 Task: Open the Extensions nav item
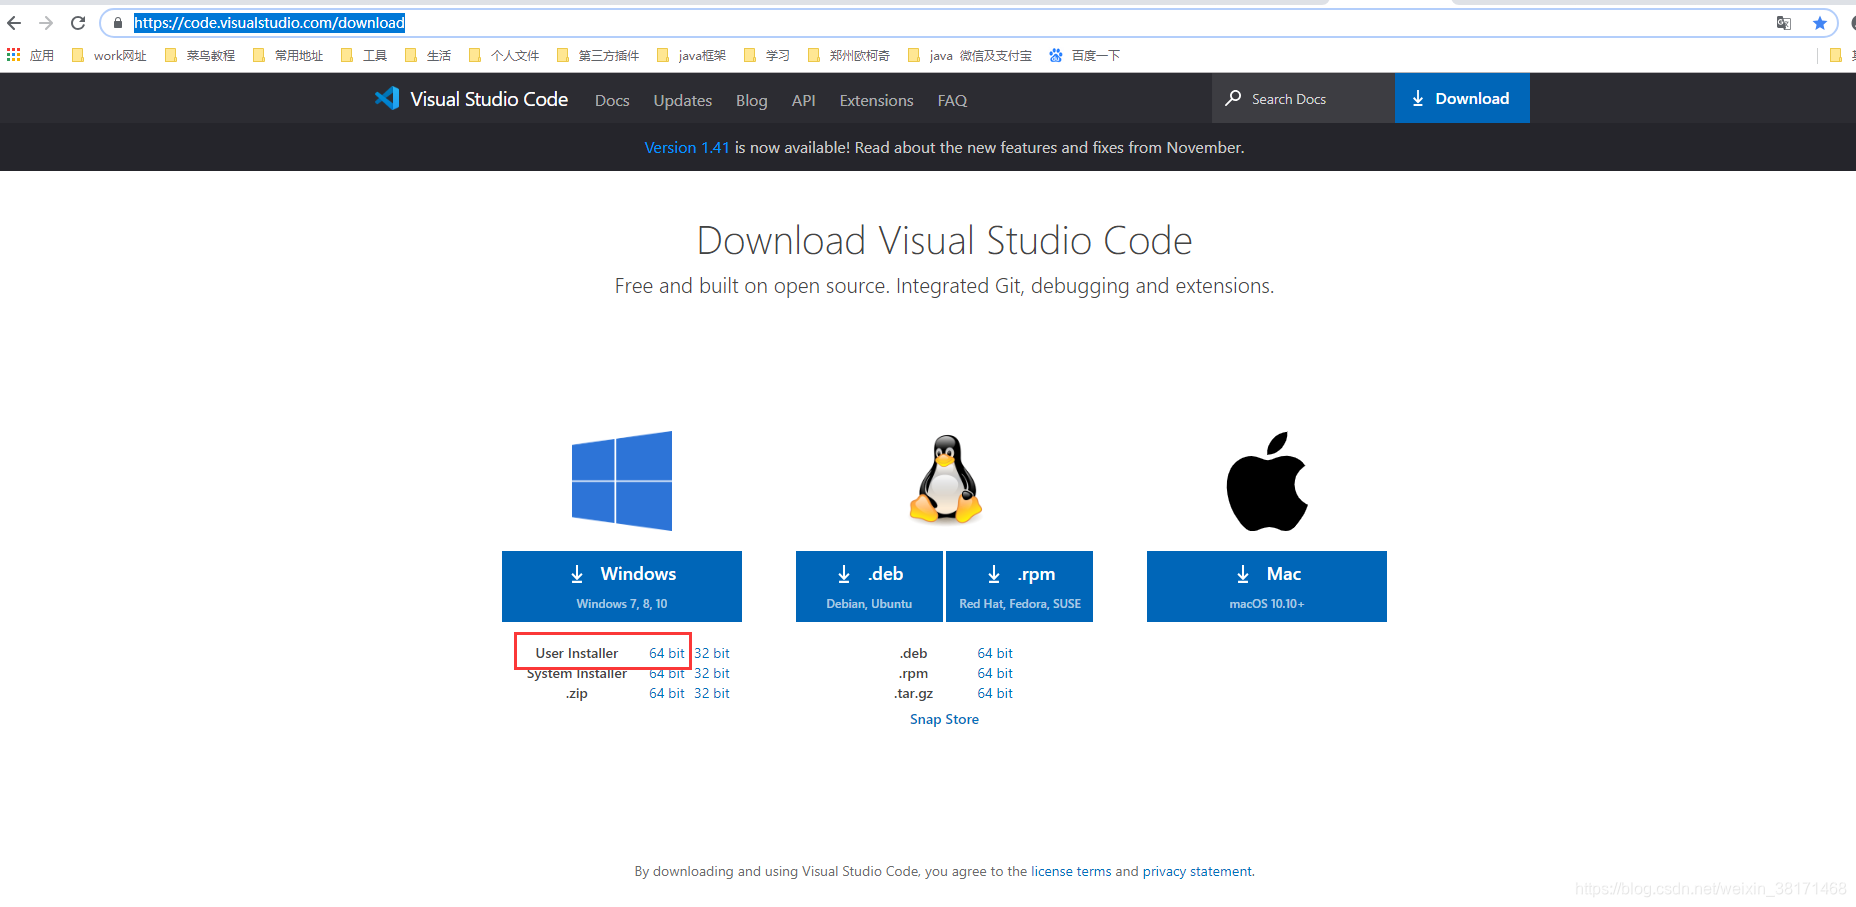tap(877, 100)
